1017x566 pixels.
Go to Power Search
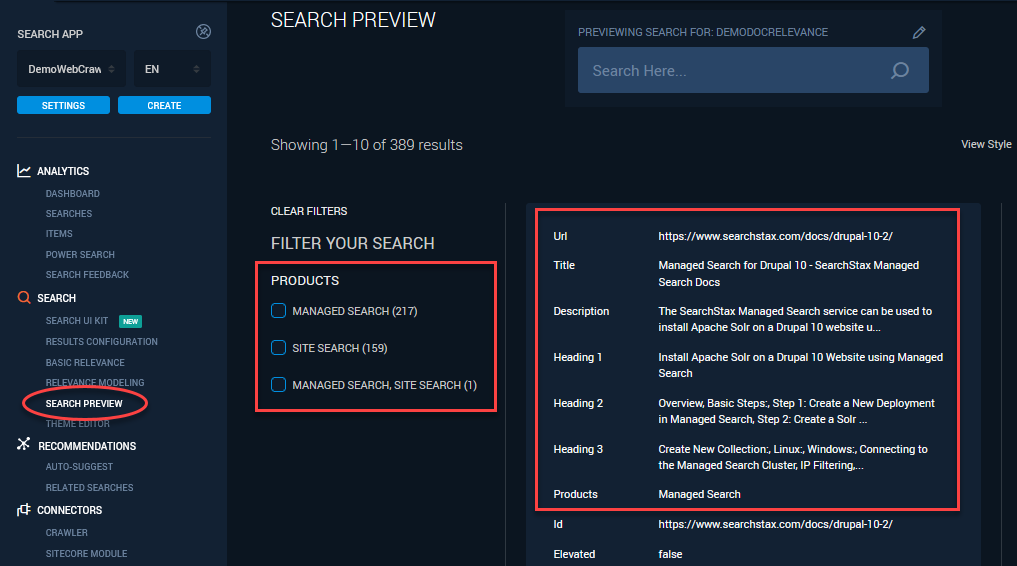[80, 254]
